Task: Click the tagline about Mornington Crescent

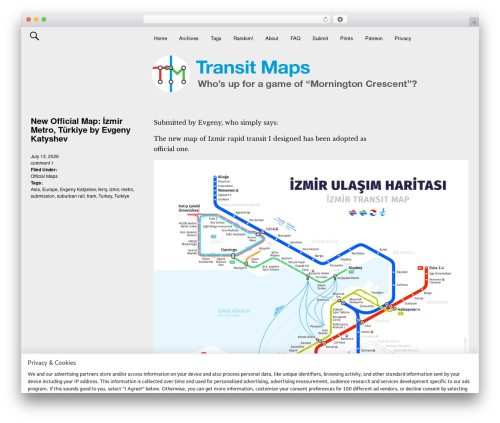Action: coord(307,84)
